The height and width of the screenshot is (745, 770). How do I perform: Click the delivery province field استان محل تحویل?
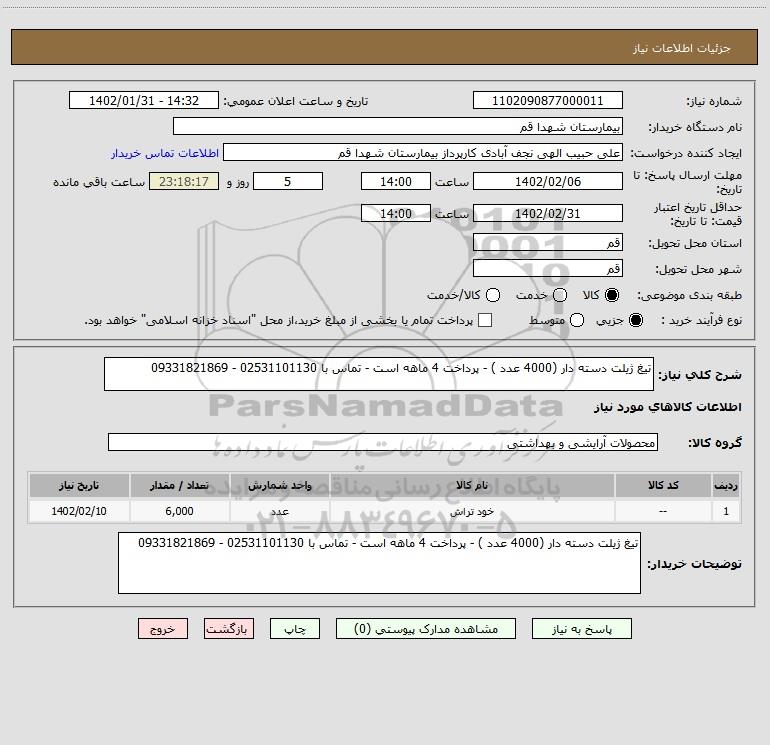[548, 242]
